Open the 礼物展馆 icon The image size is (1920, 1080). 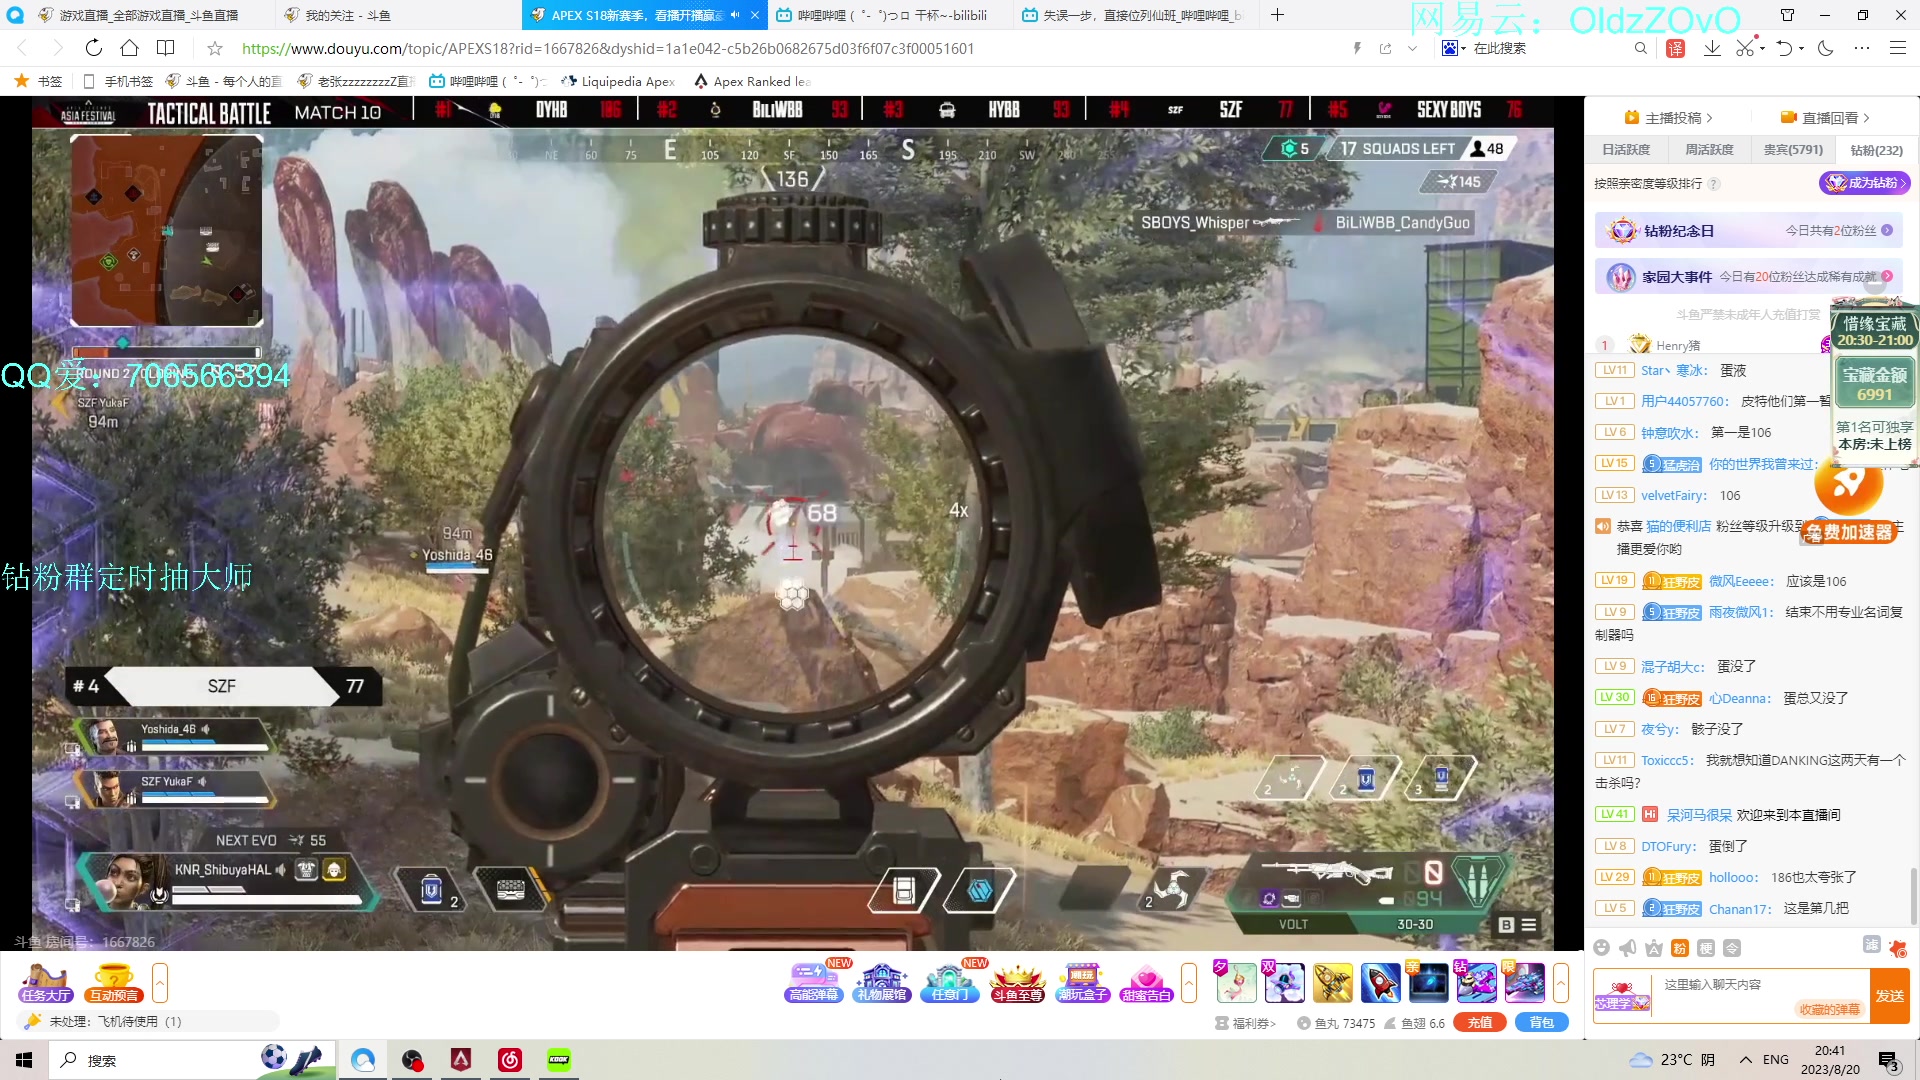(x=881, y=982)
